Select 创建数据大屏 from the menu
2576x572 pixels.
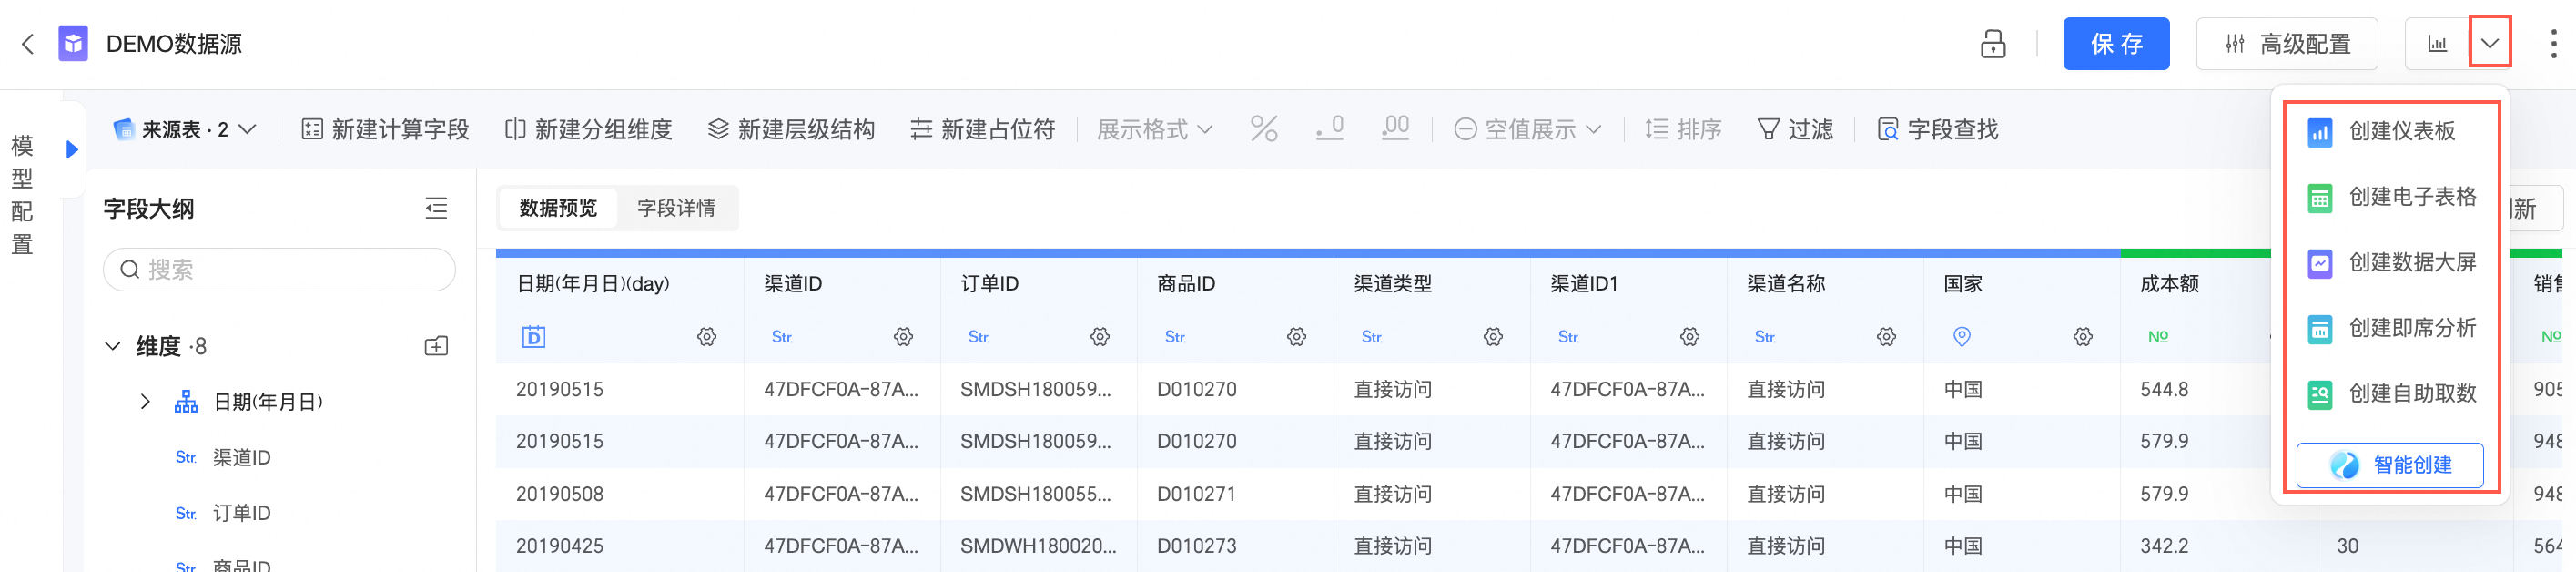2390,263
